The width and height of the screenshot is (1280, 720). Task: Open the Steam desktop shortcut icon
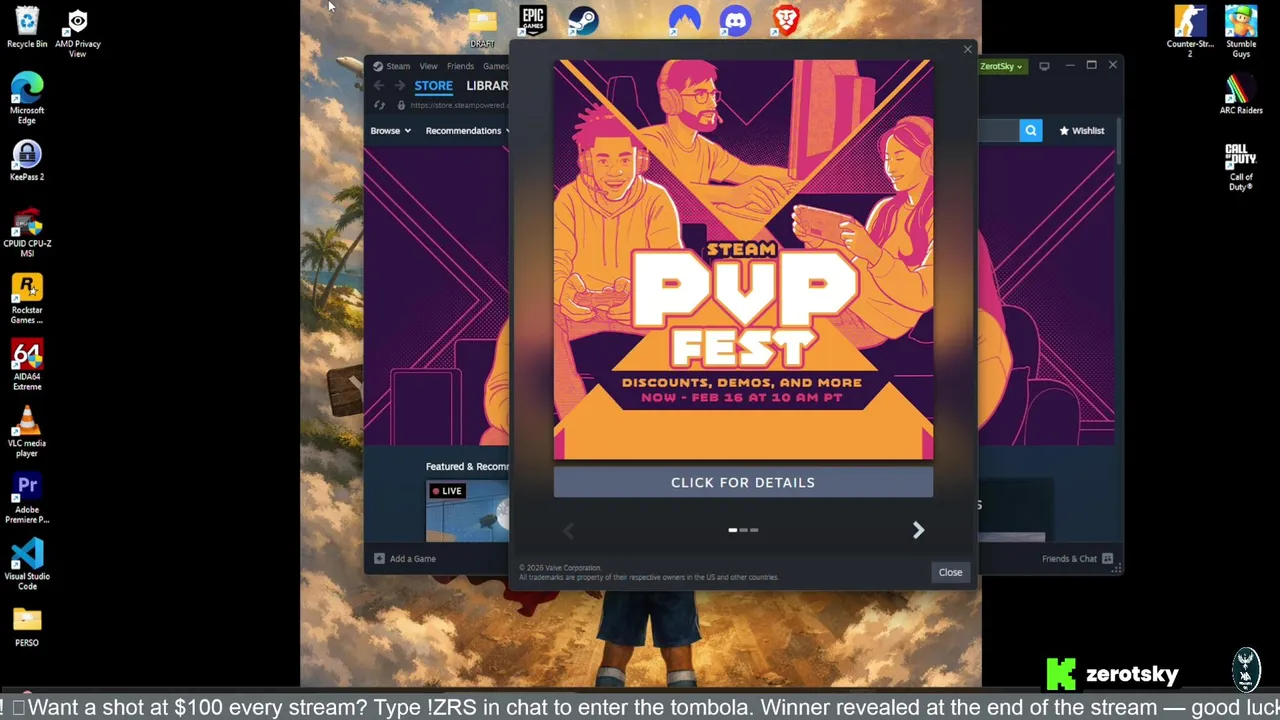click(x=583, y=21)
